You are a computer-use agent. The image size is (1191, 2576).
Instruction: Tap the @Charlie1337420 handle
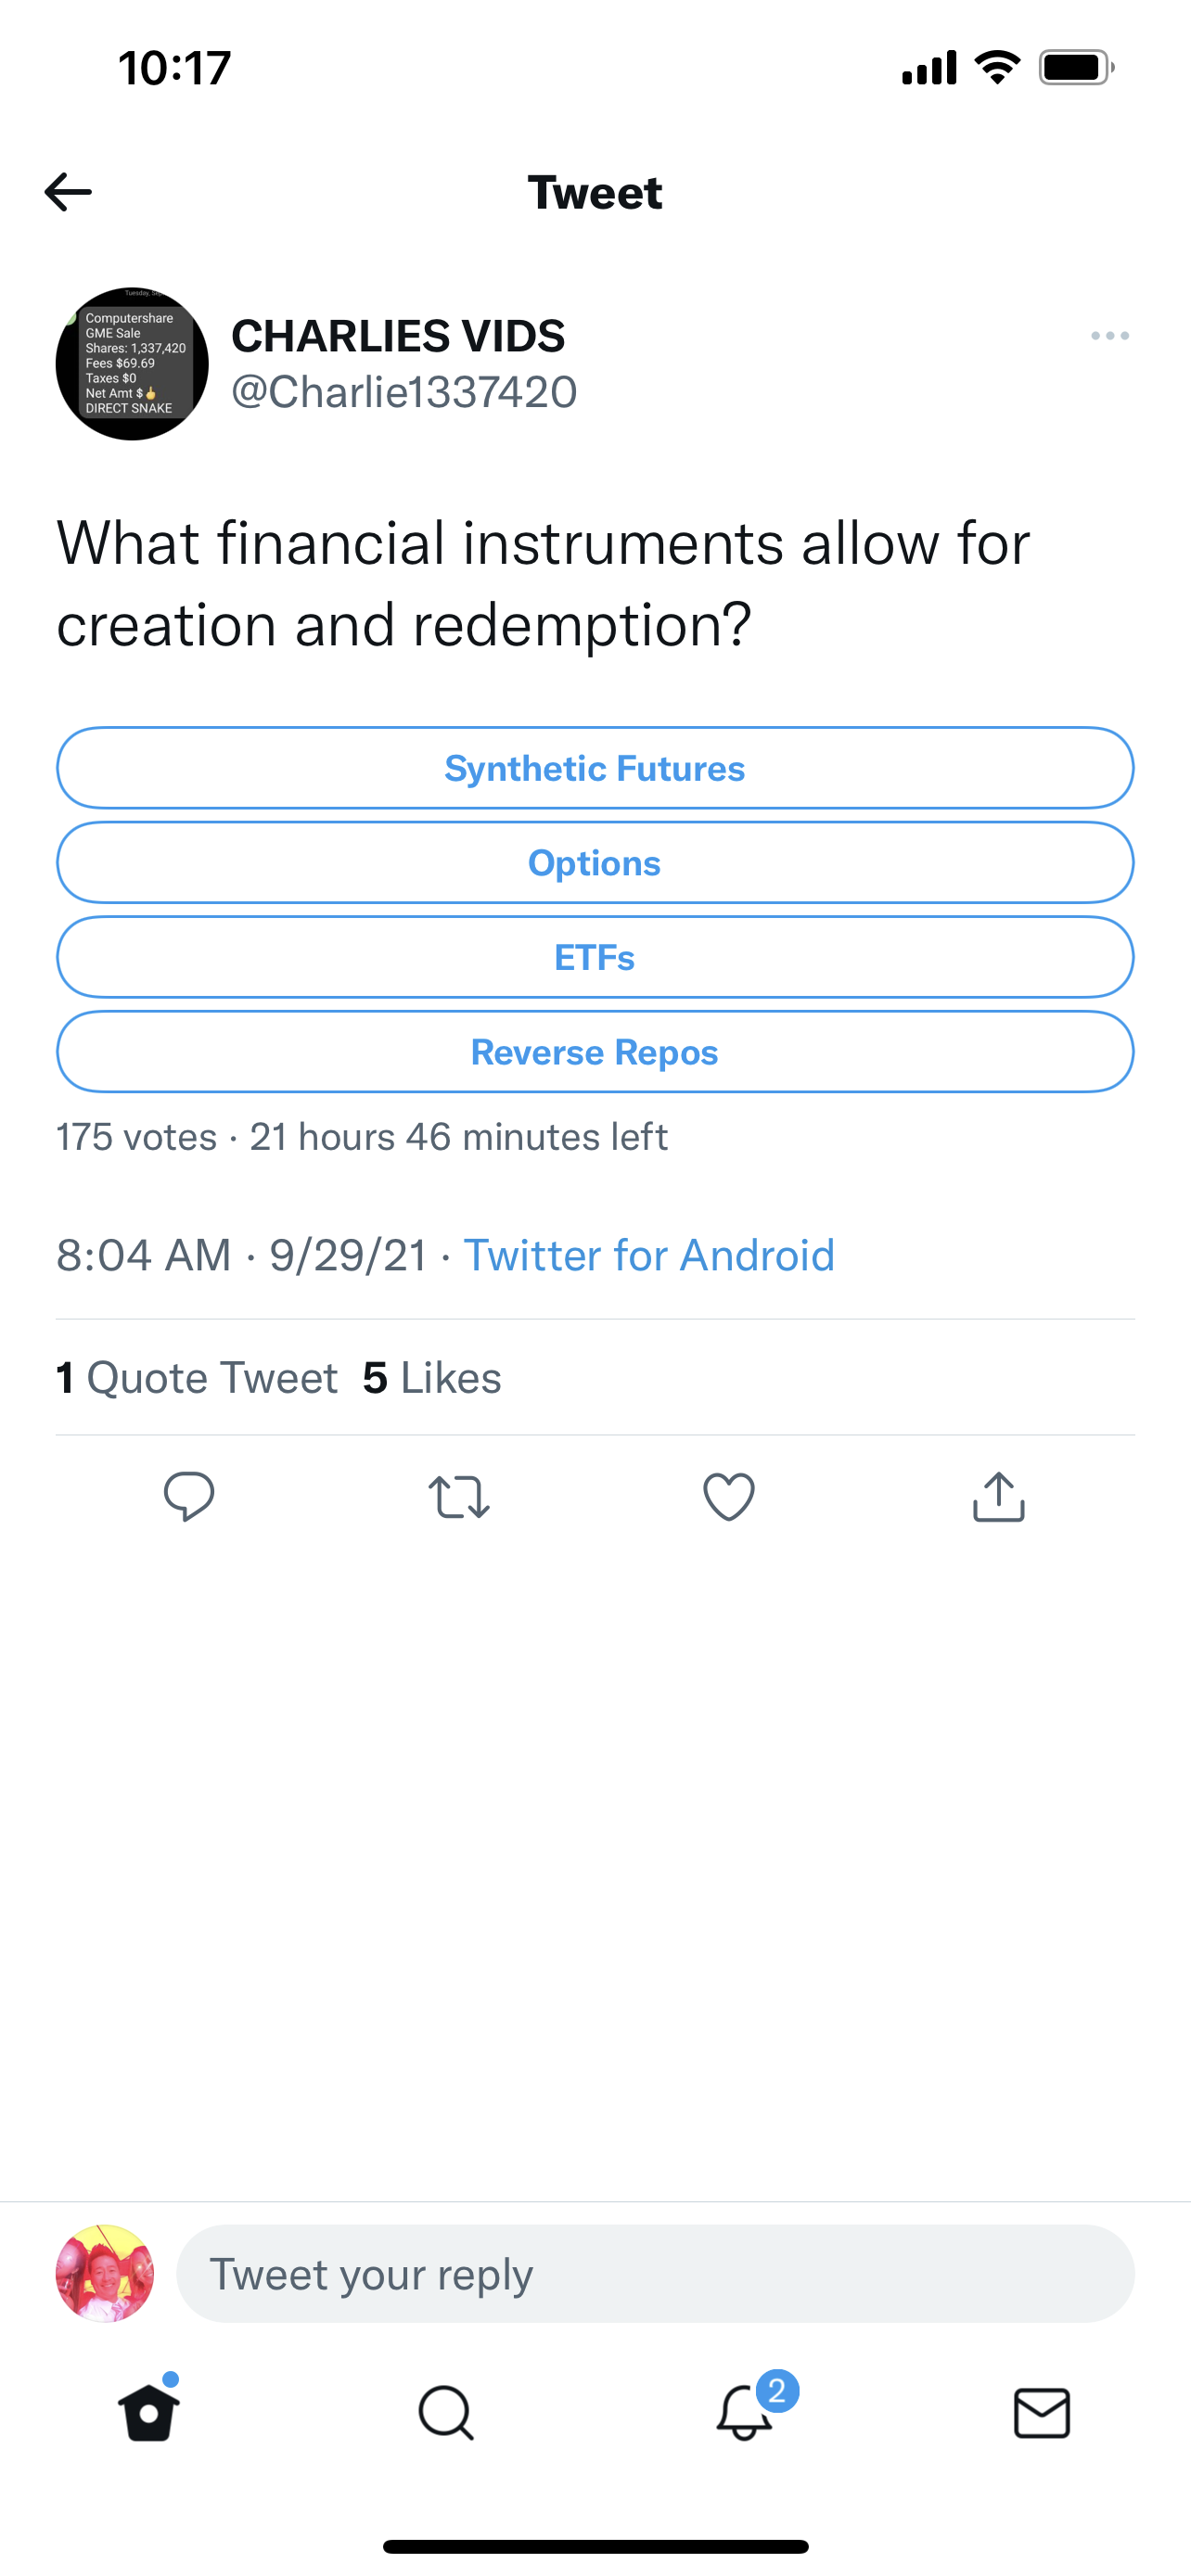pos(404,392)
